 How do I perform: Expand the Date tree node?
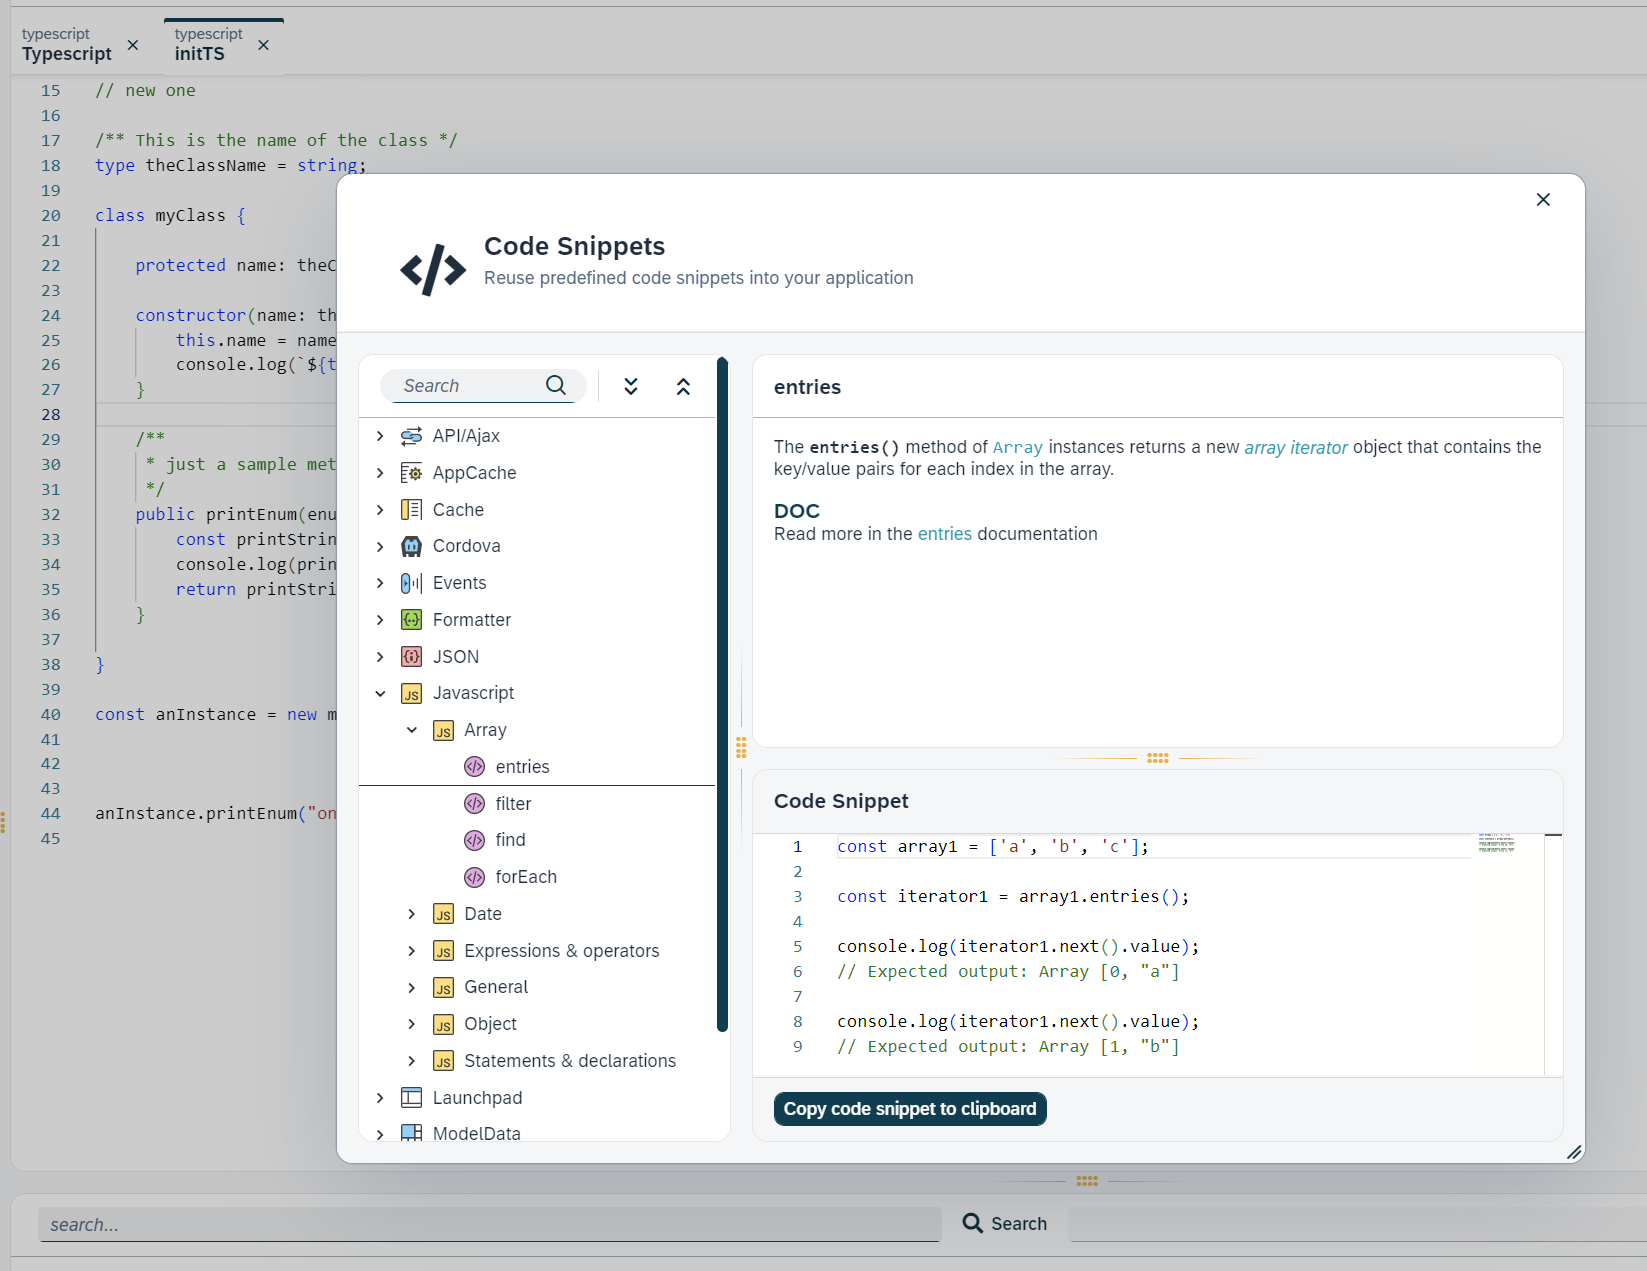(412, 914)
